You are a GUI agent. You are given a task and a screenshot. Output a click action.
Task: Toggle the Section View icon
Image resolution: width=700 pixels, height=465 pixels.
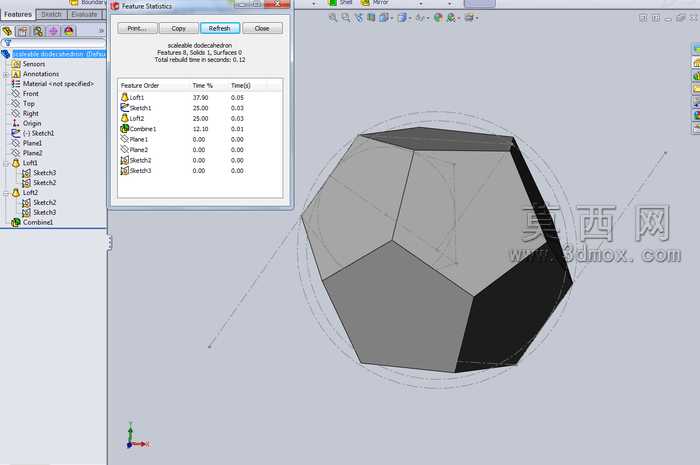[371, 17]
